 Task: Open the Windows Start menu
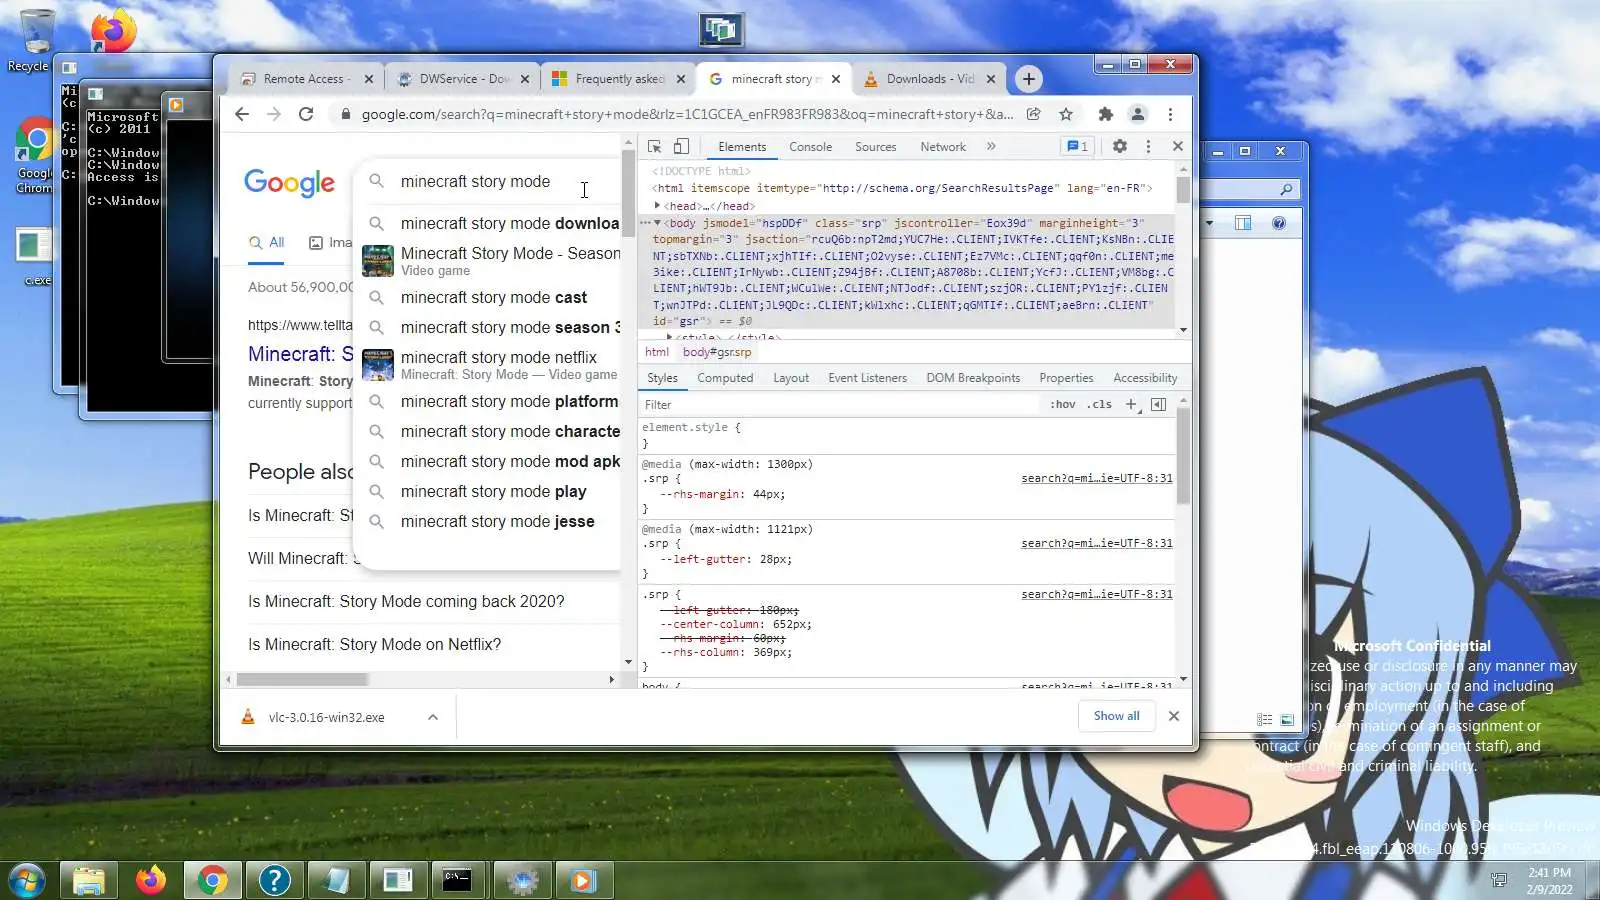(27, 880)
